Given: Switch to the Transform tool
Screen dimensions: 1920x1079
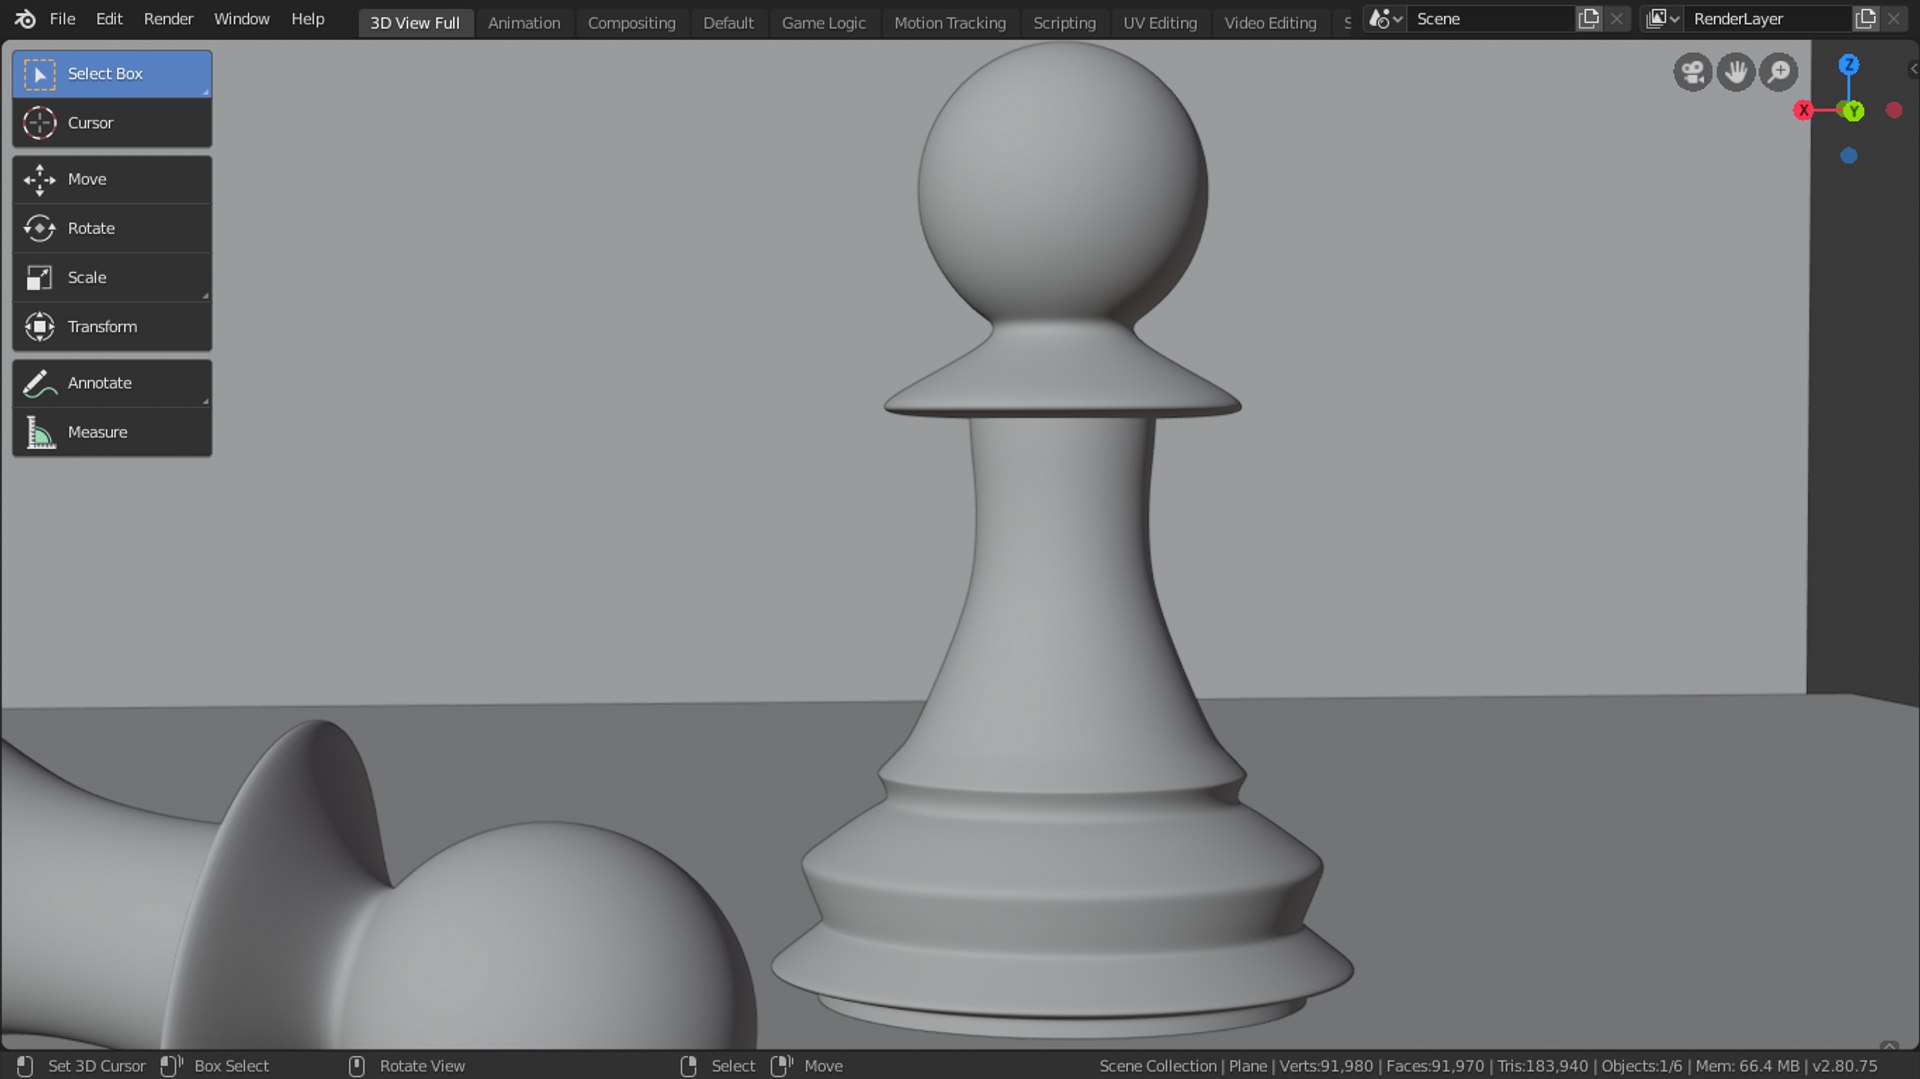Looking at the screenshot, I should tap(112, 327).
